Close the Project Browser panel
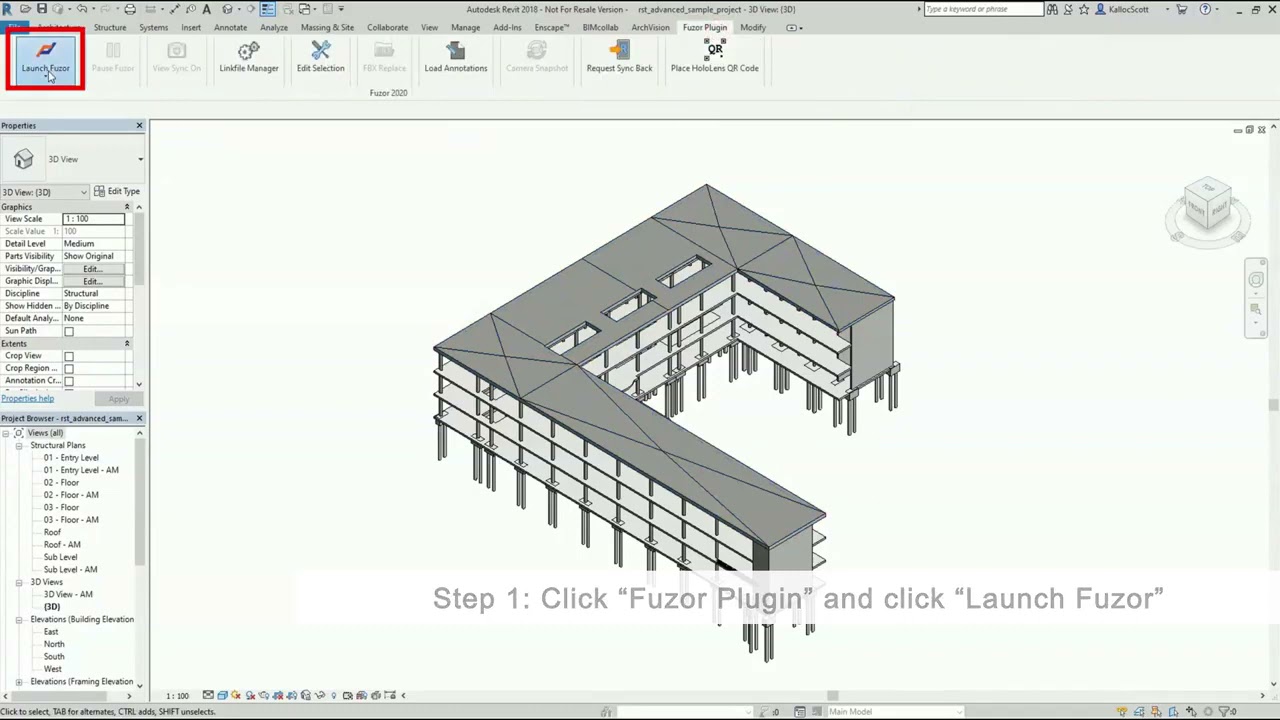Screen dimensions: 1280x720 (139, 418)
